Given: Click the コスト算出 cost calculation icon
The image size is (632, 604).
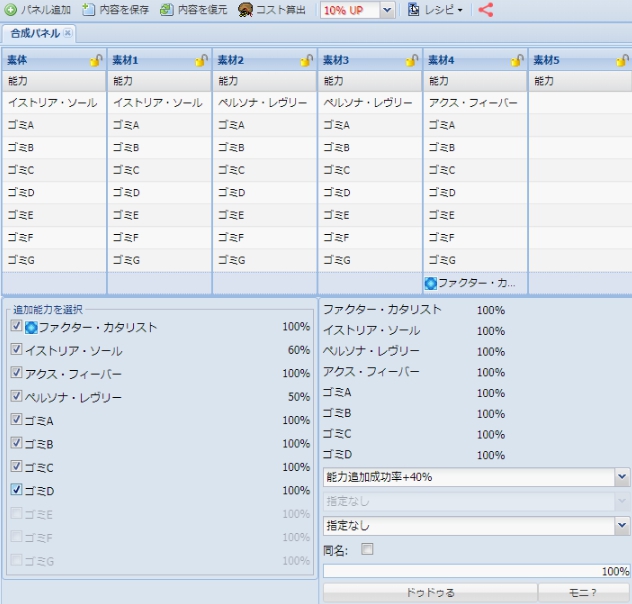Looking at the screenshot, I should [x=245, y=10].
